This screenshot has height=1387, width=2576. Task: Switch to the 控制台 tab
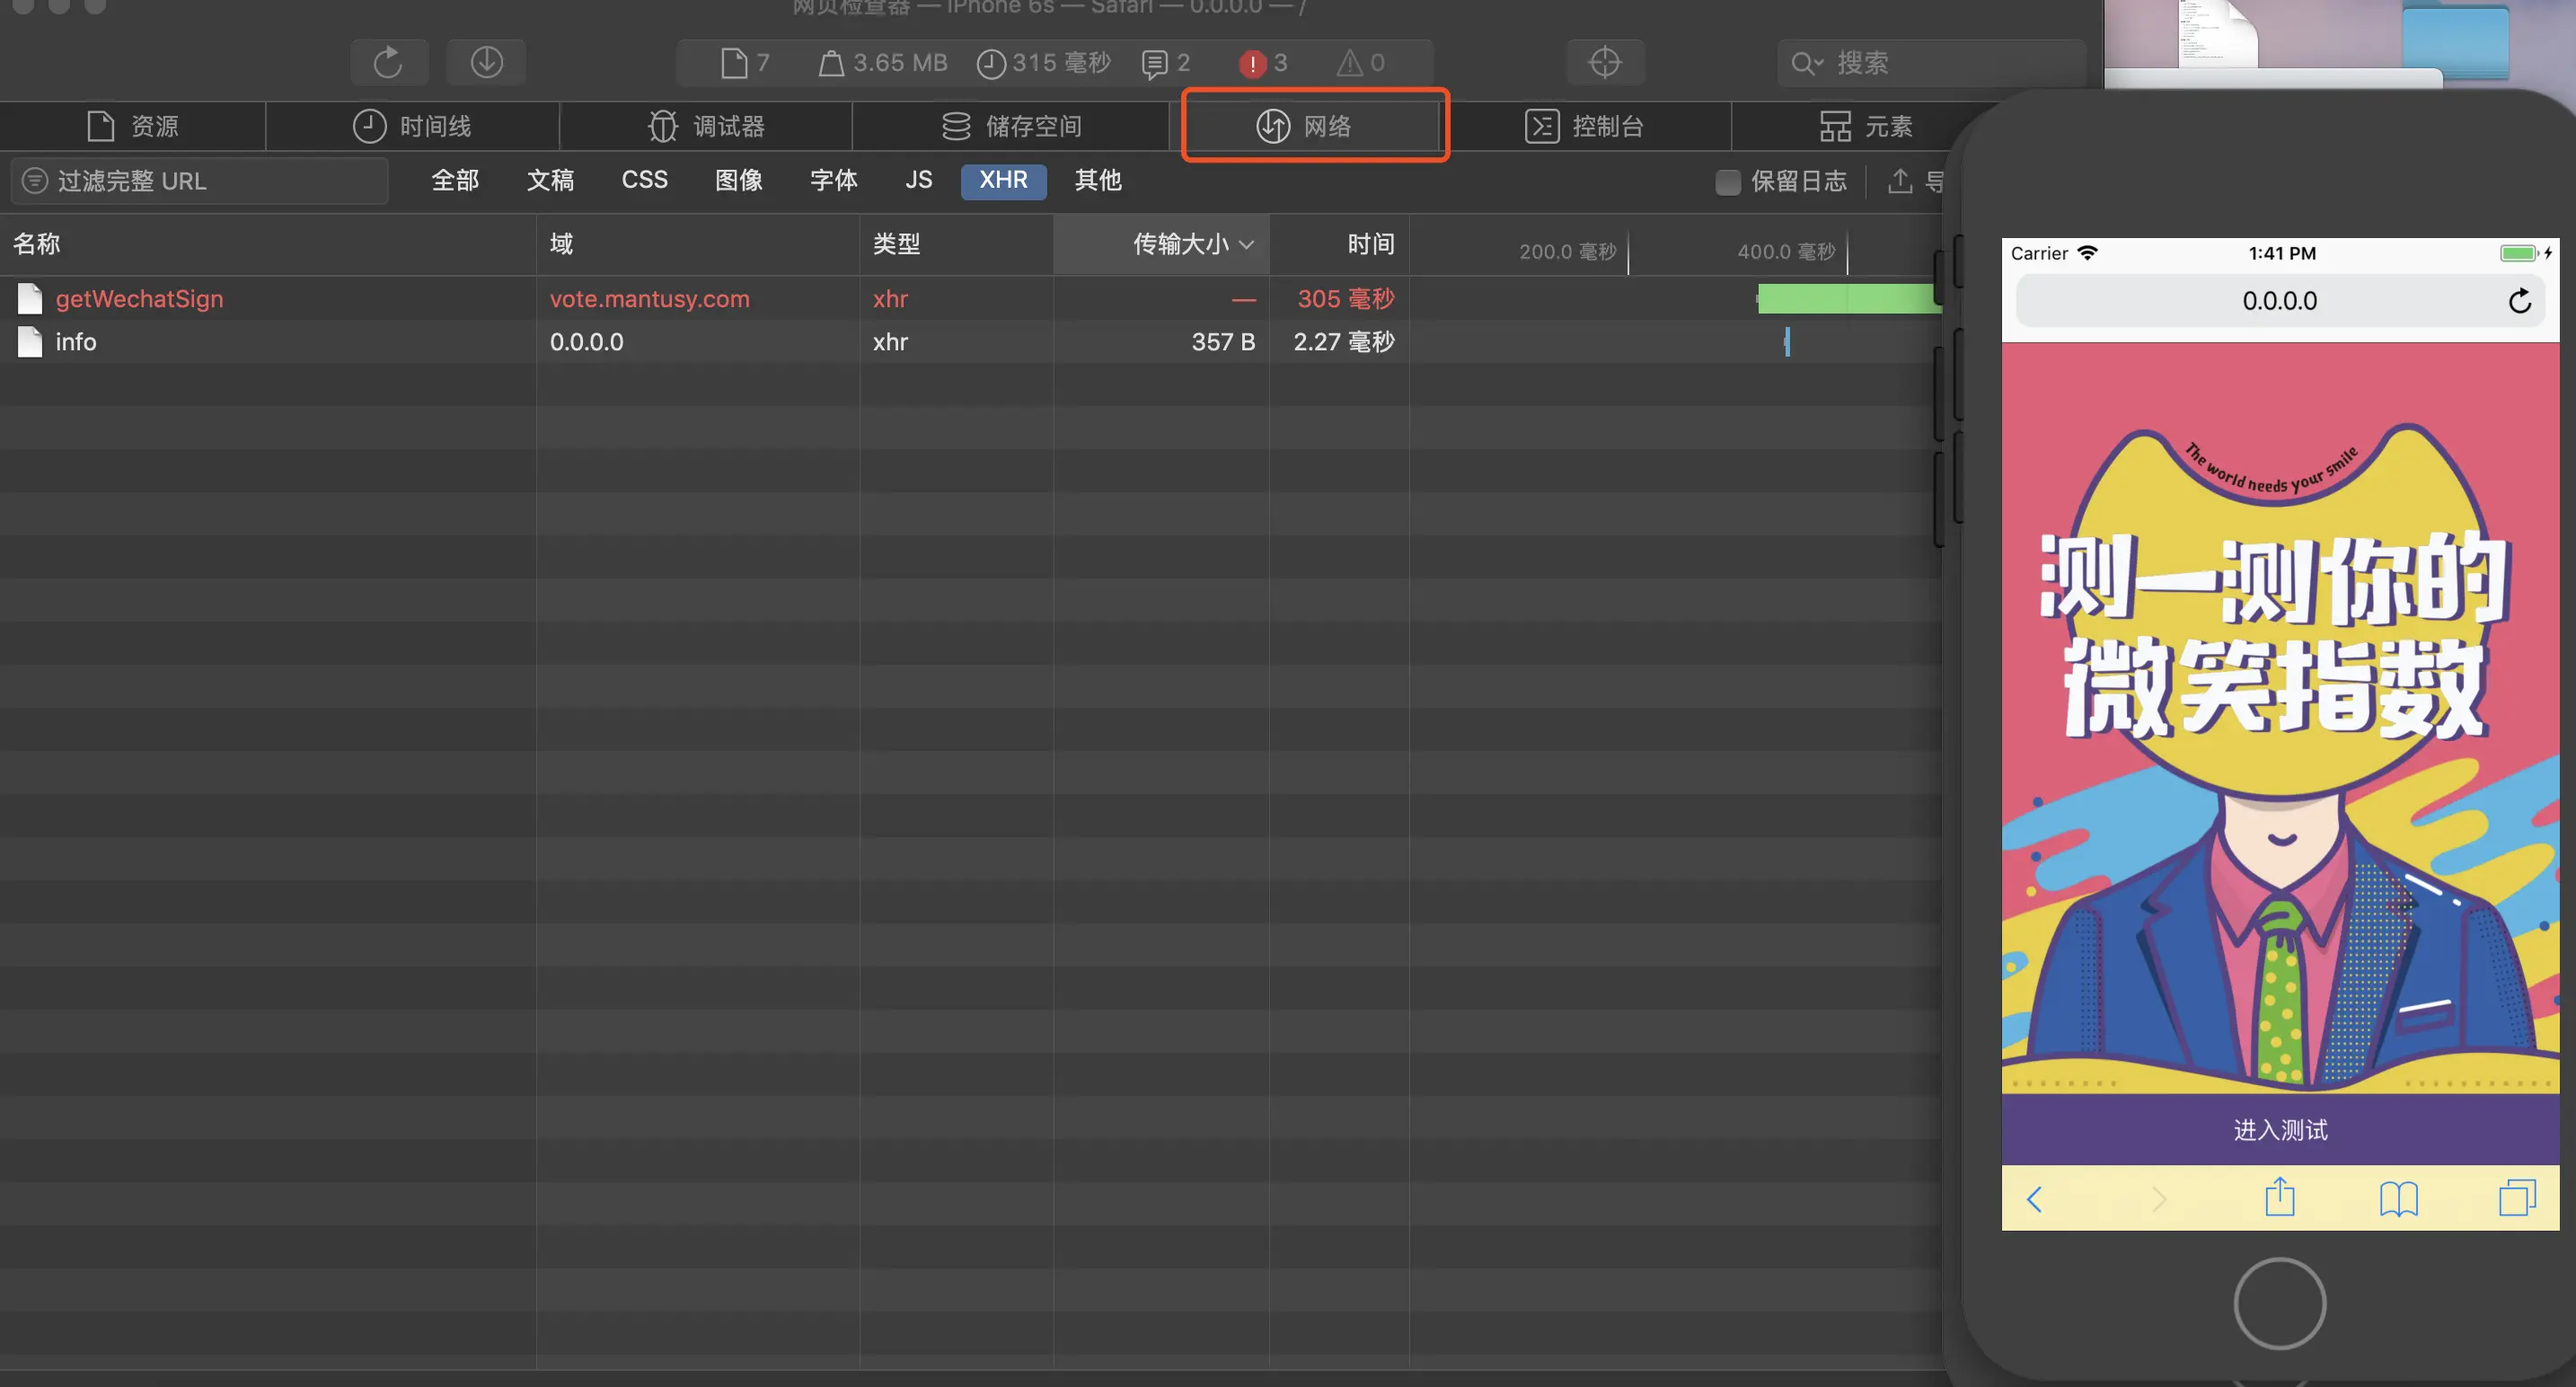pyautogui.click(x=1584, y=126)
